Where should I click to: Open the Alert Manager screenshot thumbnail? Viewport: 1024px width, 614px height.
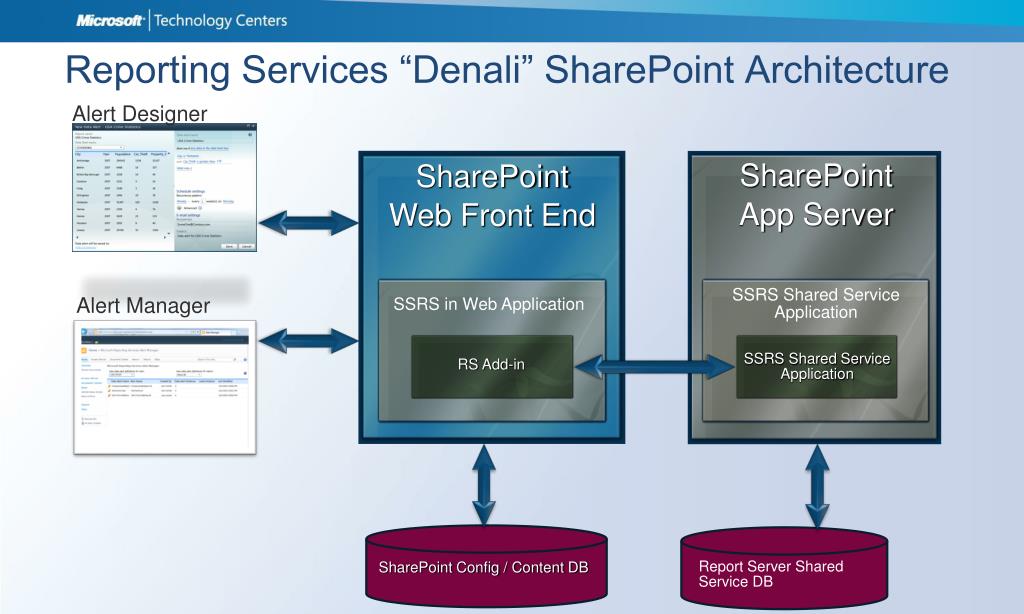click(165, 387)
